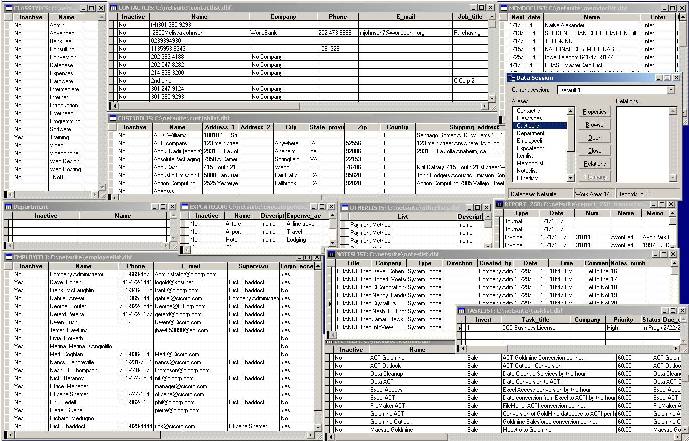
Task: Click E_mail column header in EMPLOYEELIST
Action: [x=191, y=266]
